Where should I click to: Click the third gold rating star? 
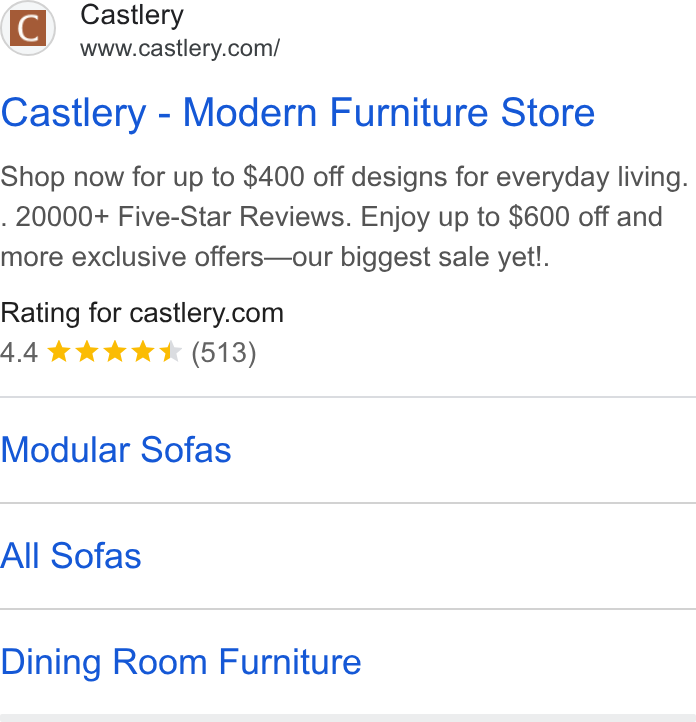pyautogui.click(x=115, y=352)
